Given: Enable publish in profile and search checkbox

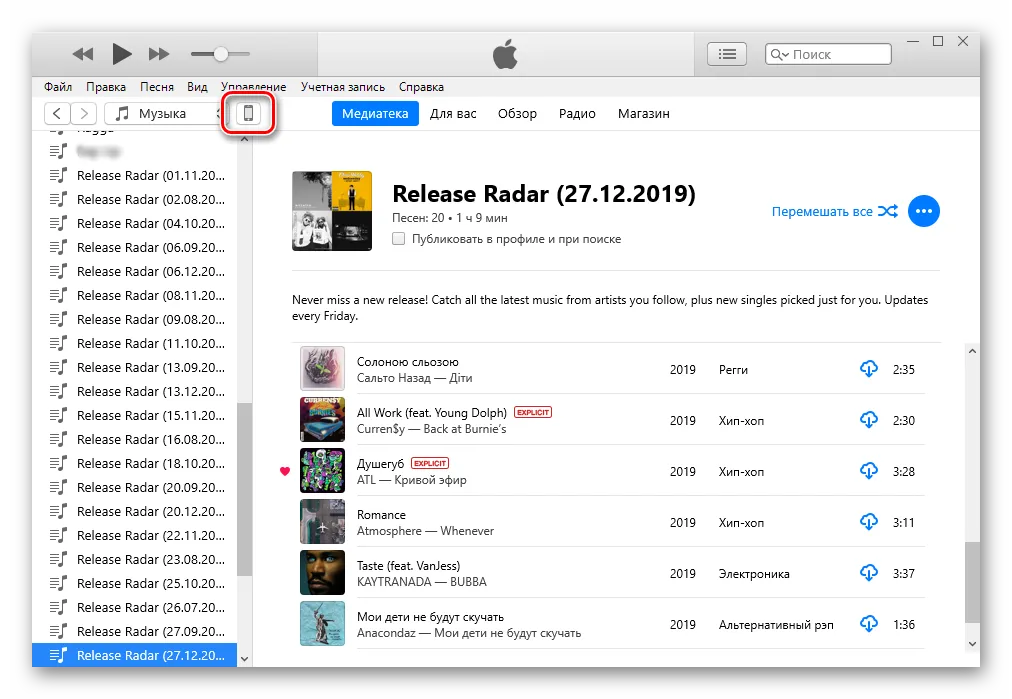Looking at the screenshot, I should click(399, 239).
